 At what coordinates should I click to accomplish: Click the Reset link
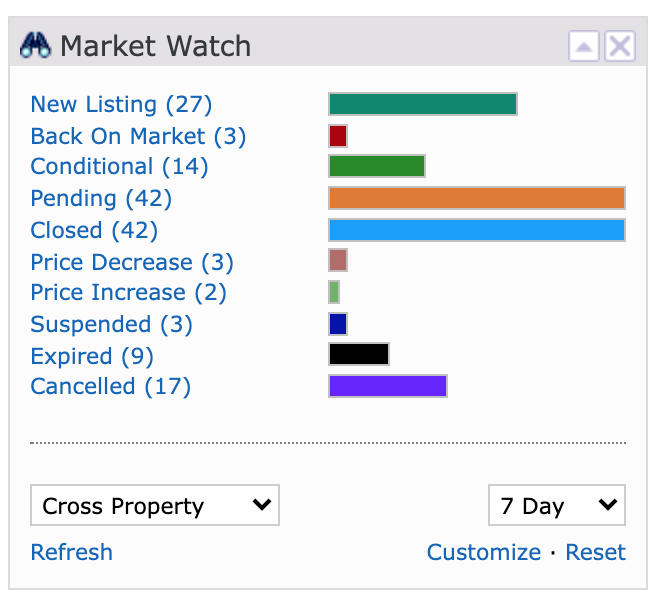[x=595, y=552]
